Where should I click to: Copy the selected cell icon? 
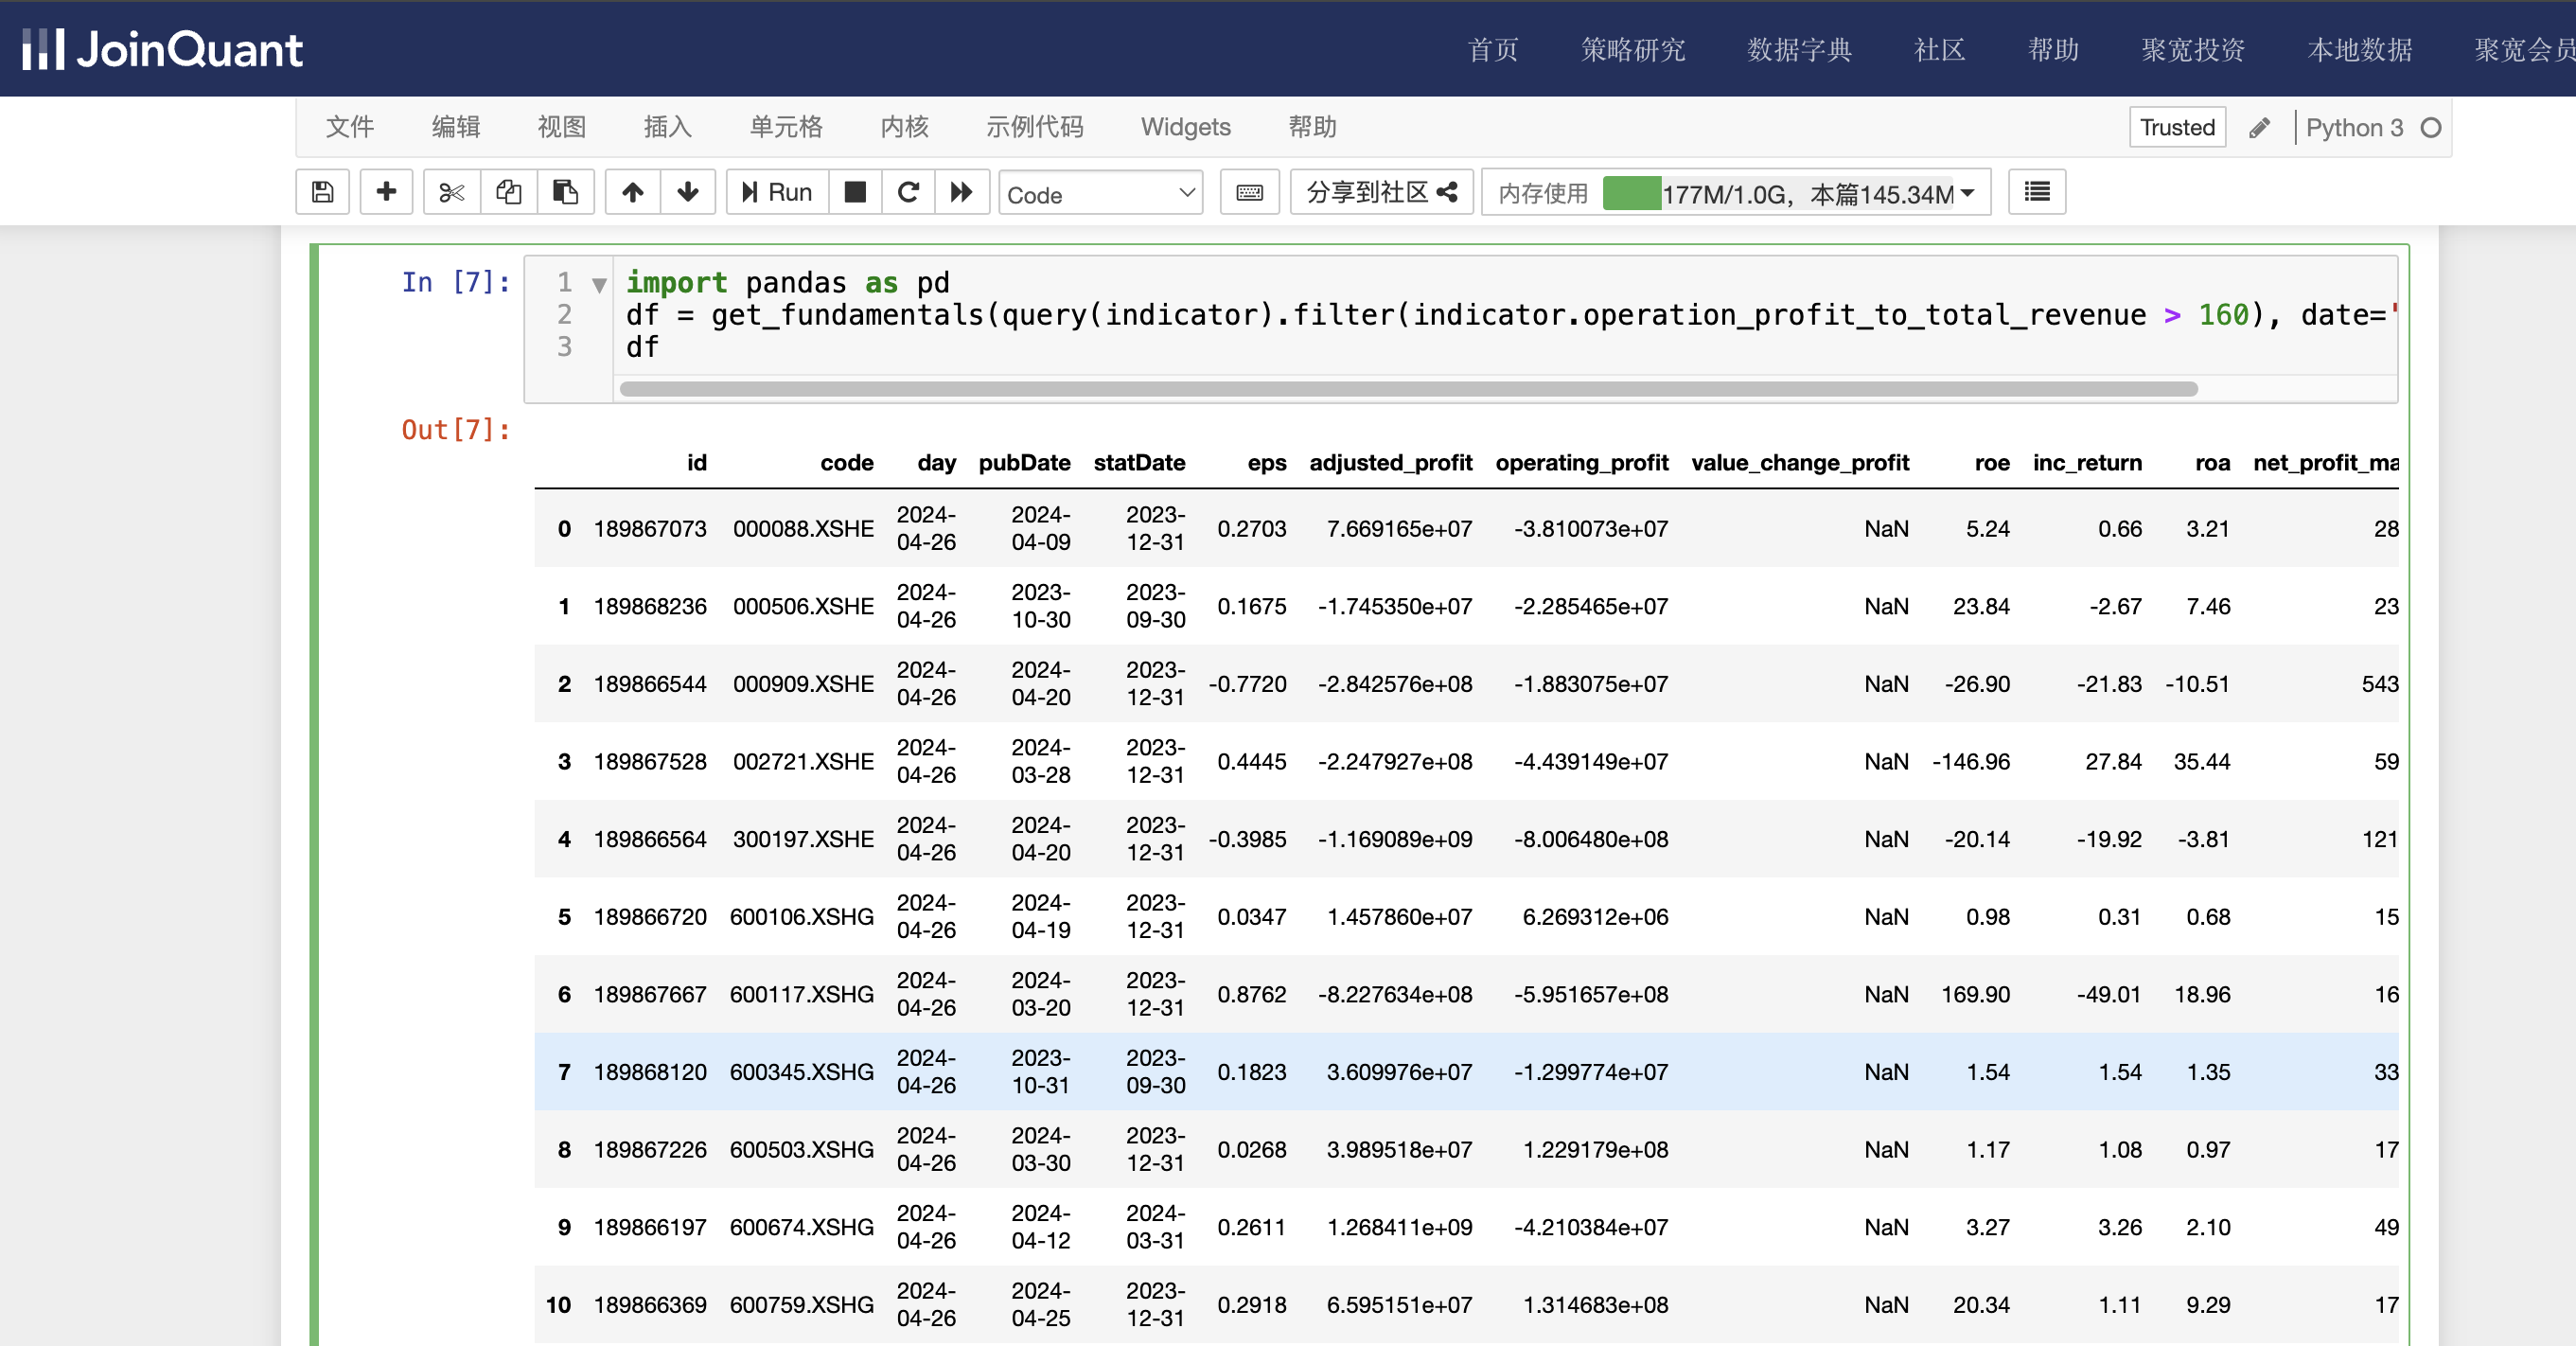pos(509,192)
